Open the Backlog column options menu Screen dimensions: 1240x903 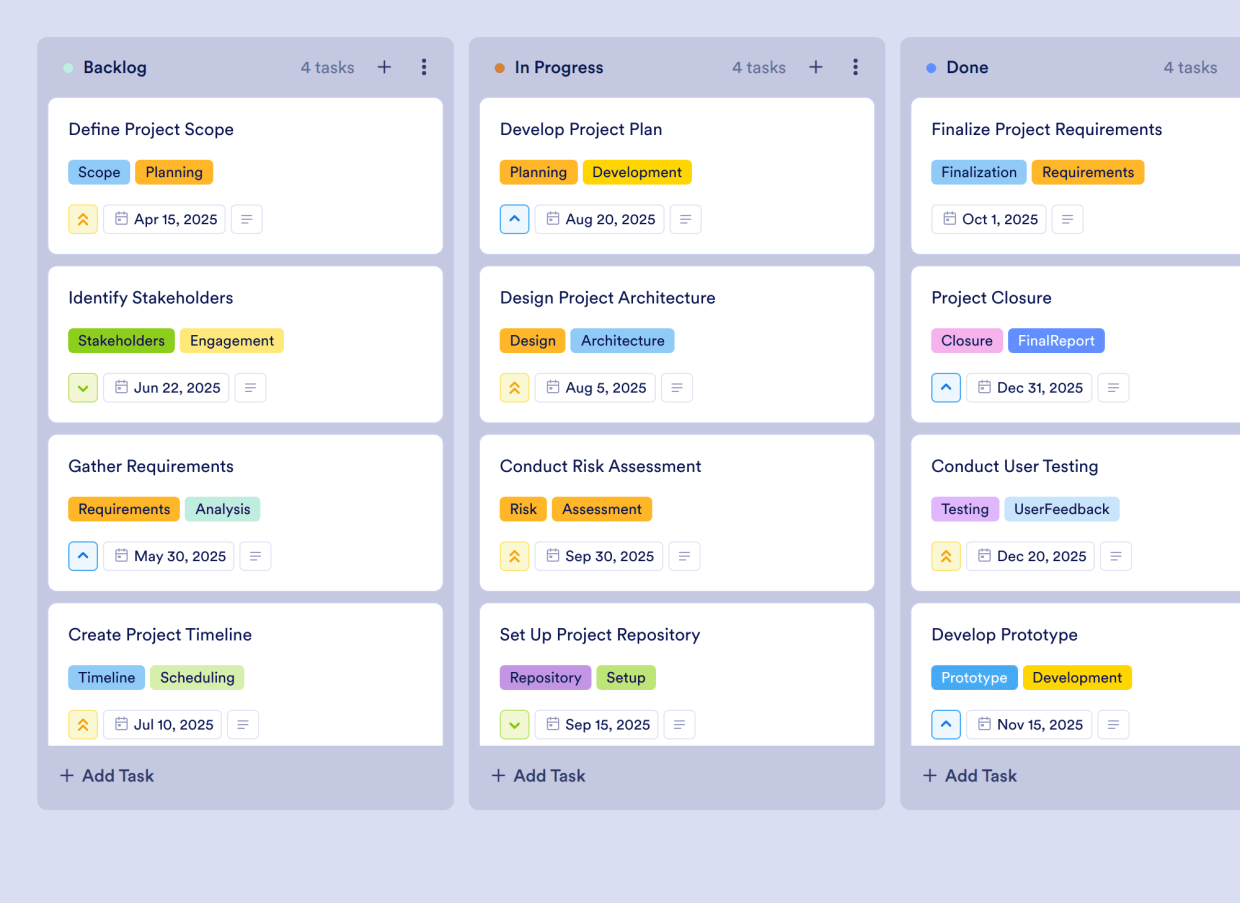tap(424, 67)
